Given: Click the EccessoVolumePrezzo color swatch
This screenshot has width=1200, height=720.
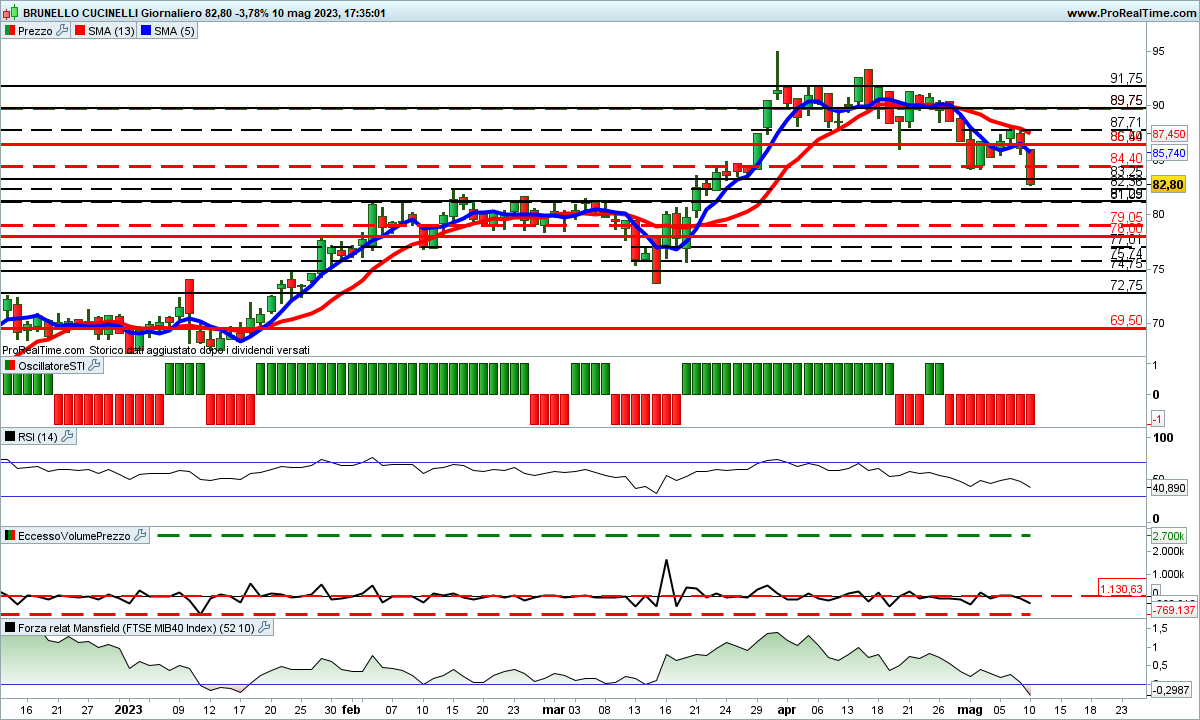Looking at the screenshot, I should (9, 536).
